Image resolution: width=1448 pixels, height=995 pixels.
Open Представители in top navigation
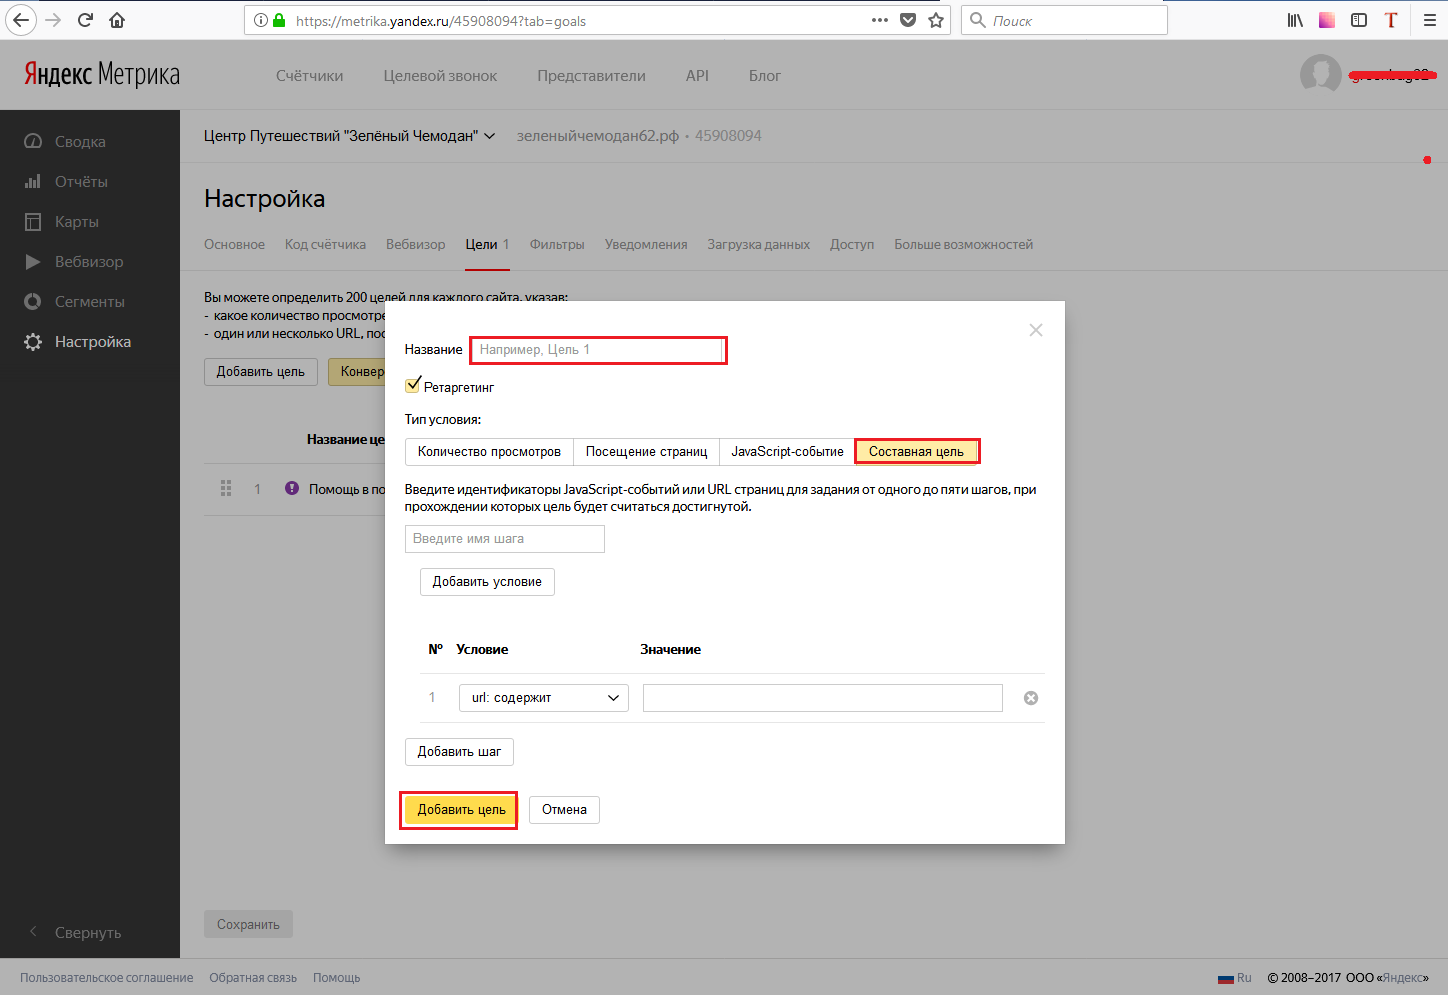coord(591,76)
